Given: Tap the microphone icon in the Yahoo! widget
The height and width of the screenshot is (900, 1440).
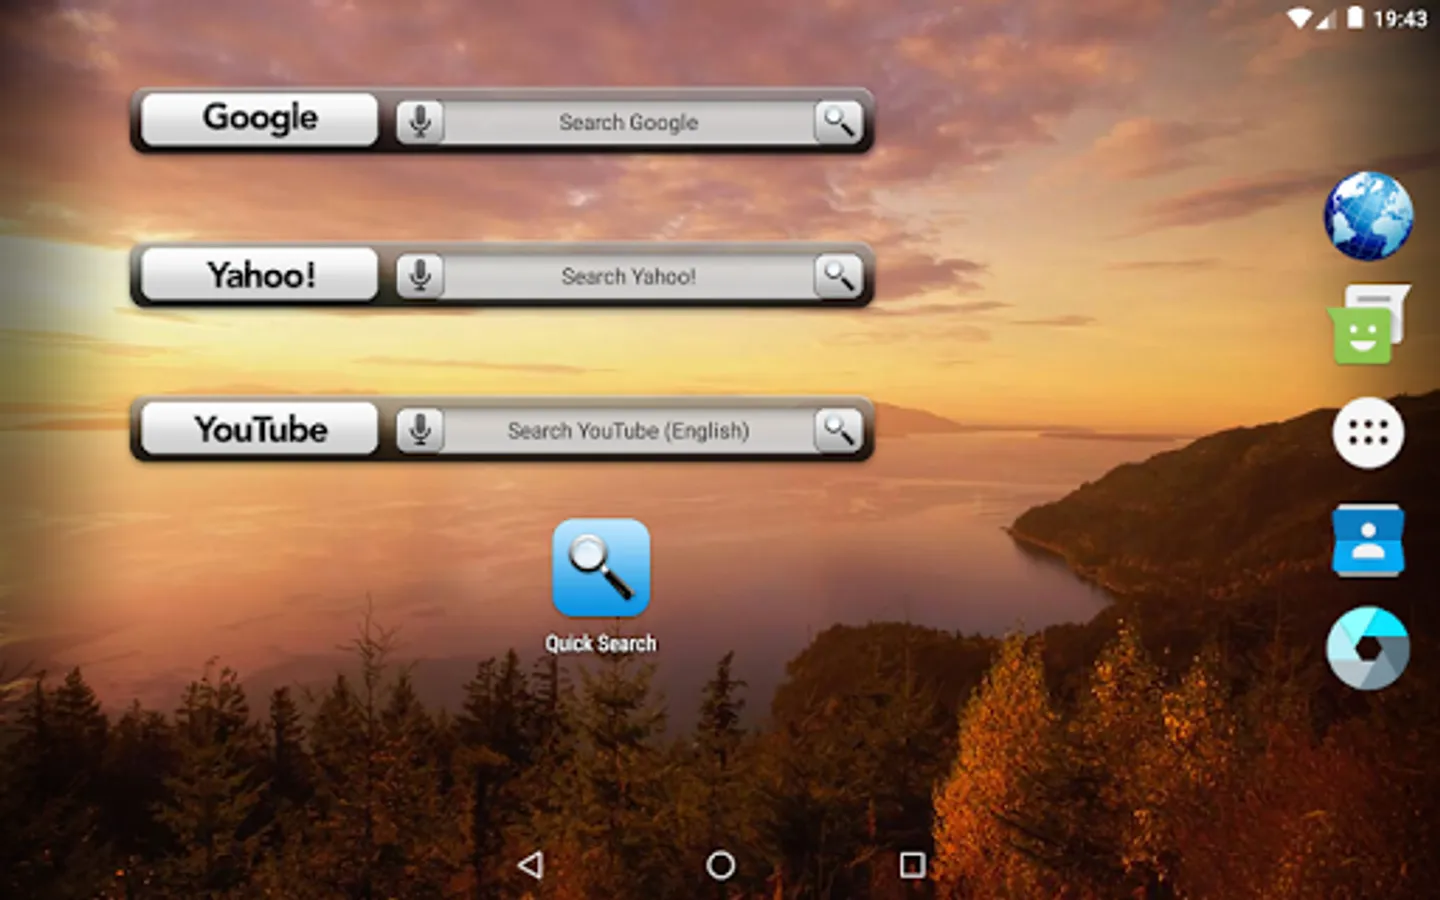Looking at the screenshot, I should (420, 276).
